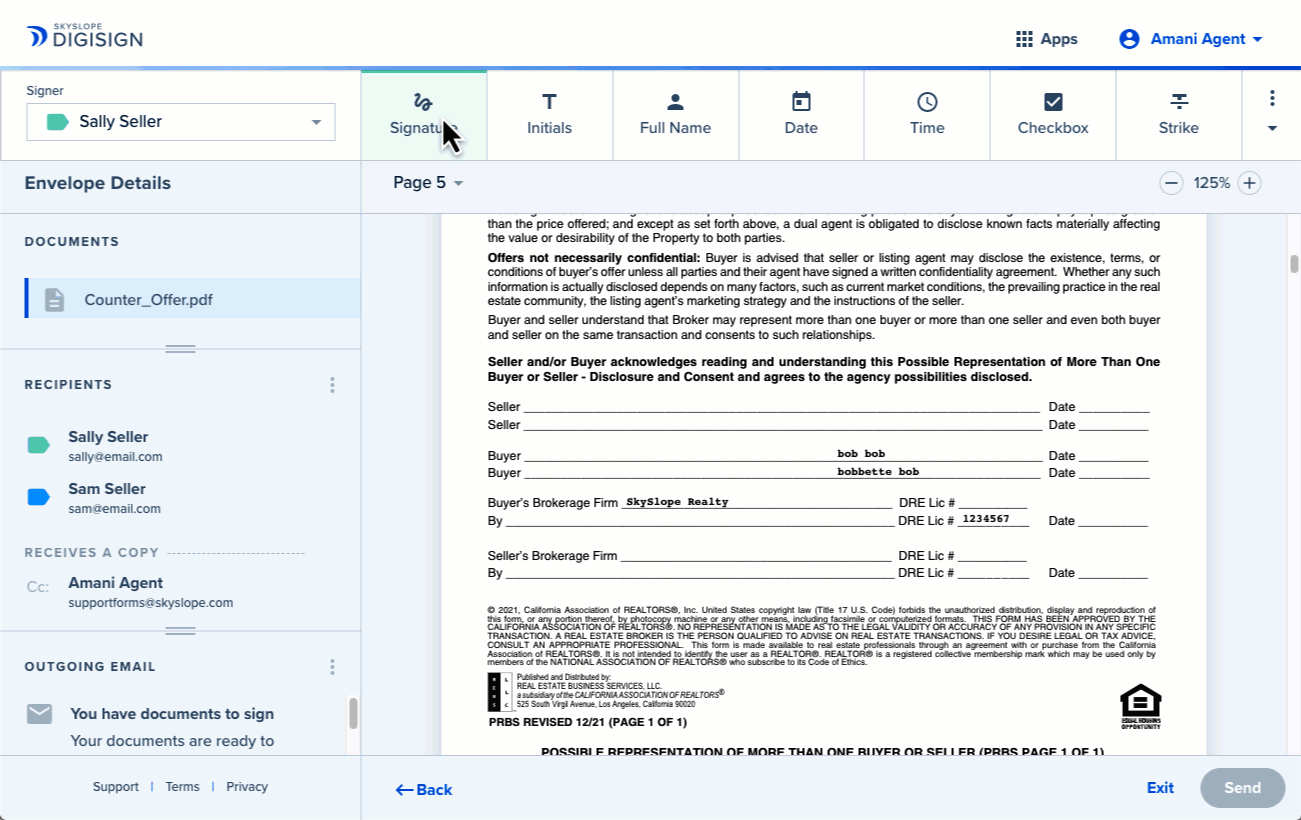Open the toolbar three-dot menu

coord(1272,98)
